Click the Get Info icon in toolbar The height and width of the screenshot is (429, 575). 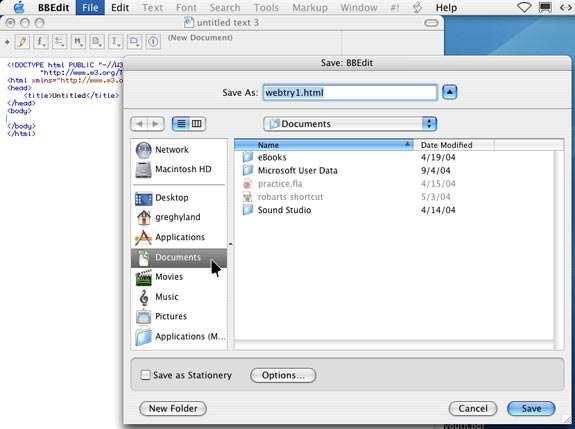[x=153, y=42]
